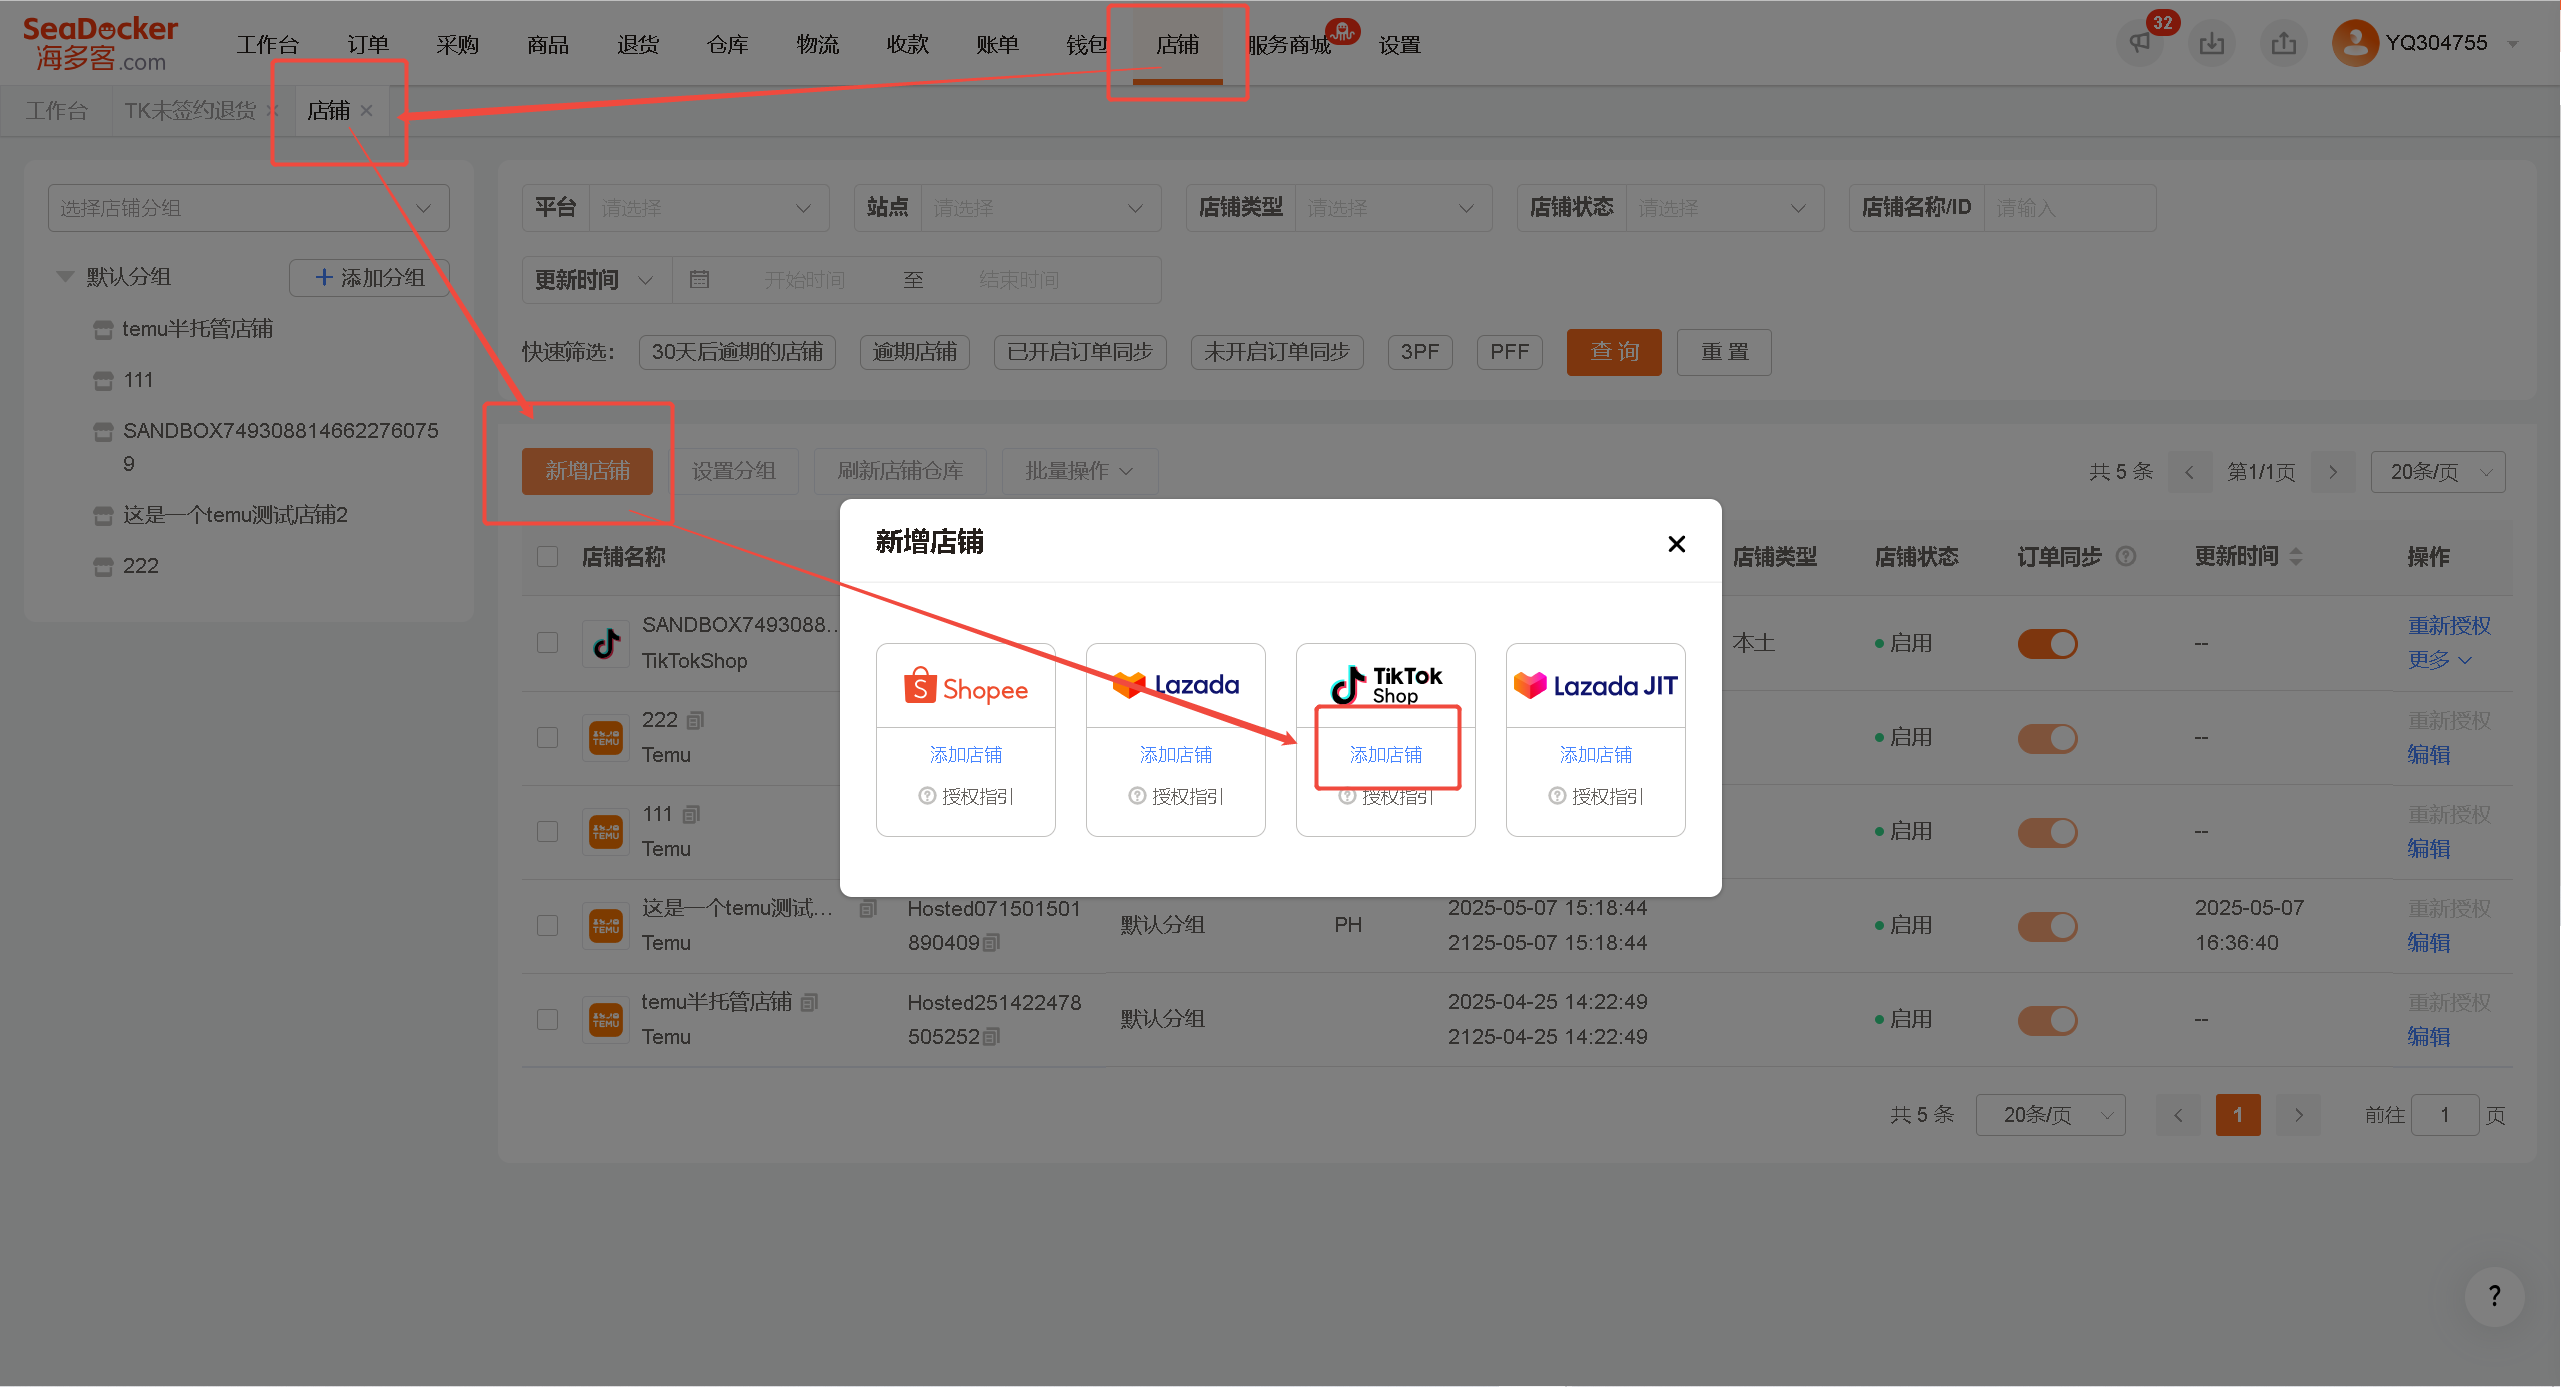Viewport: 2561px width, 1387px height.
Task: Switch to the 工作台 tab
Action: [x=56, y=111]
